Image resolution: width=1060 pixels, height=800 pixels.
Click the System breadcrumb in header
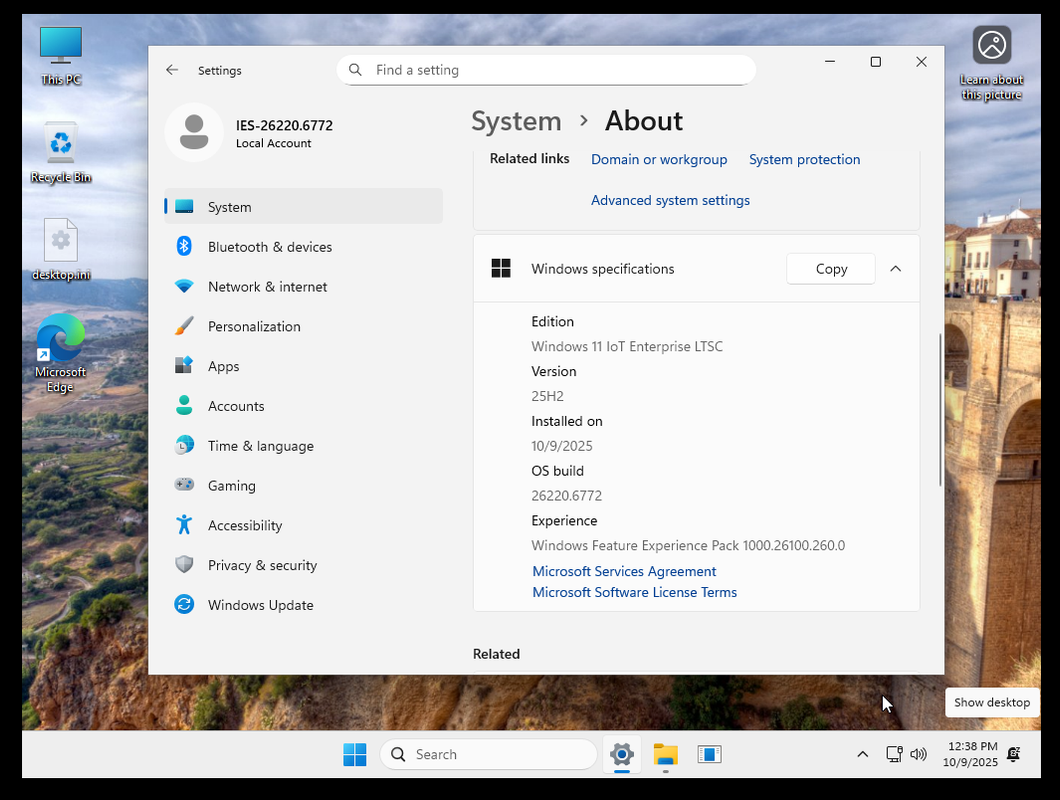click(516, 121)
